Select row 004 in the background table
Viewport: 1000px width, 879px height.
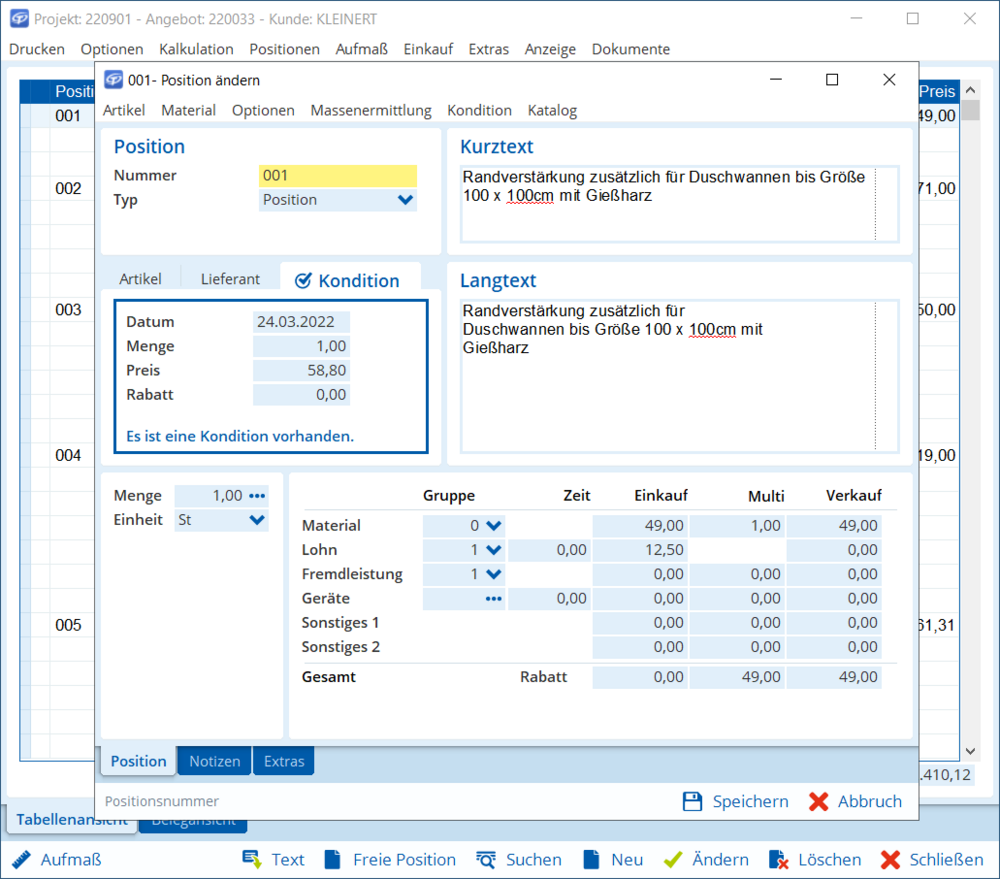coord(68,455)
